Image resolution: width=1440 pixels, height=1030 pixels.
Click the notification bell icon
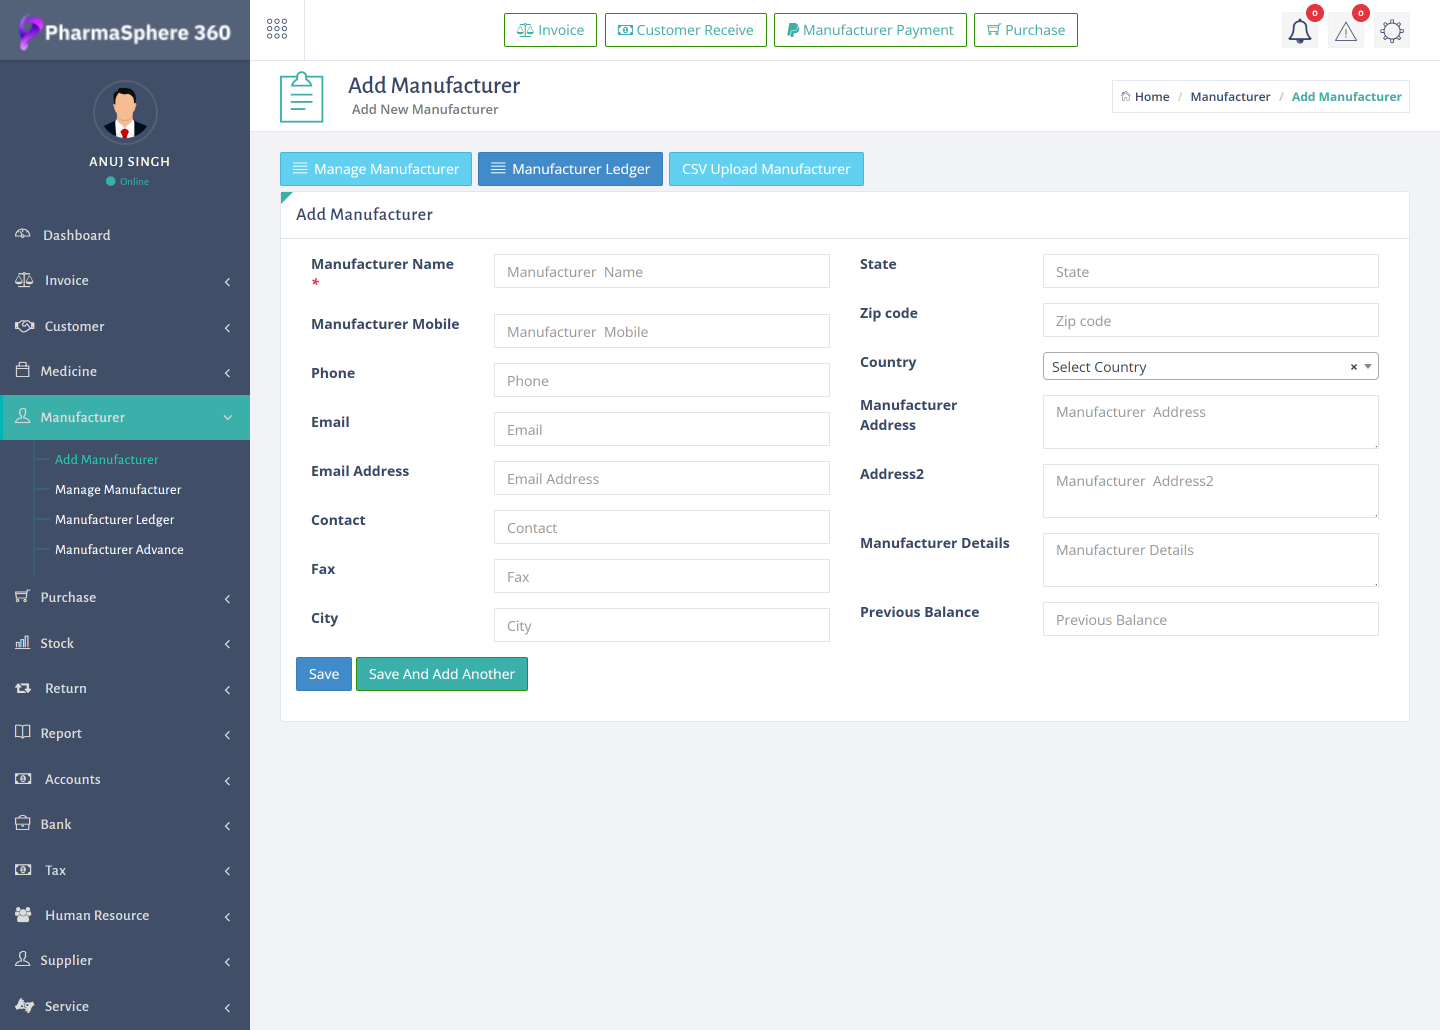tap(1299, 31)
